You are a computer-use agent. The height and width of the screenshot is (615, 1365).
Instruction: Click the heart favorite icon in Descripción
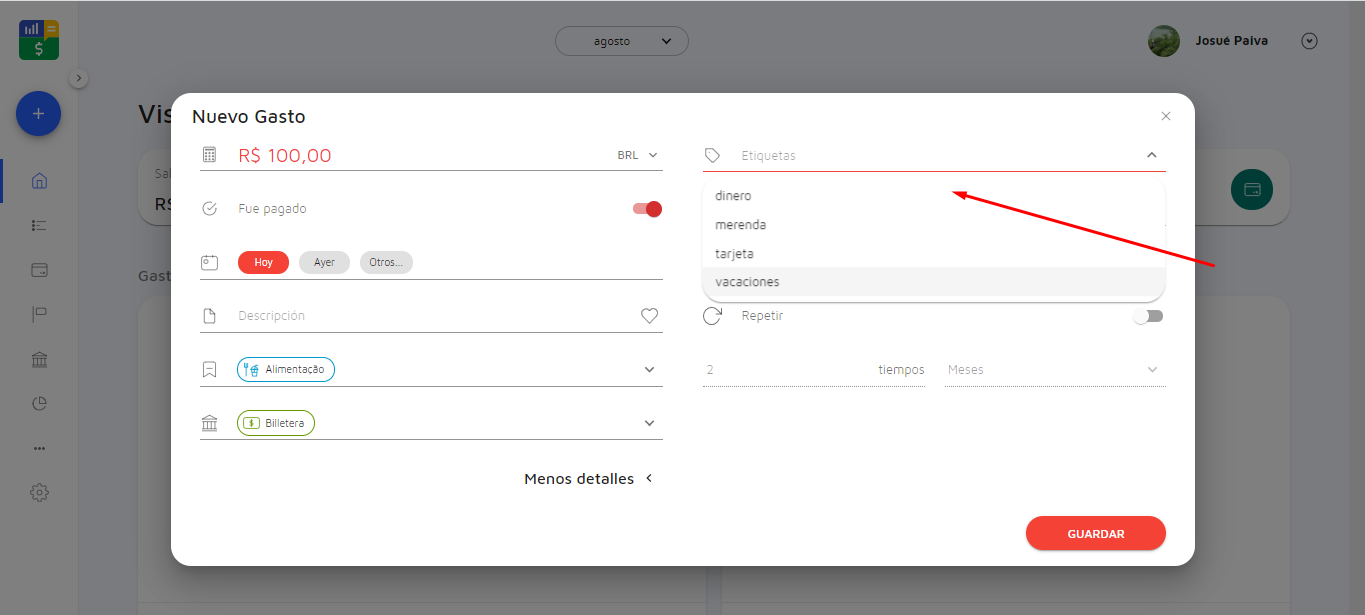tap(649, 316)
